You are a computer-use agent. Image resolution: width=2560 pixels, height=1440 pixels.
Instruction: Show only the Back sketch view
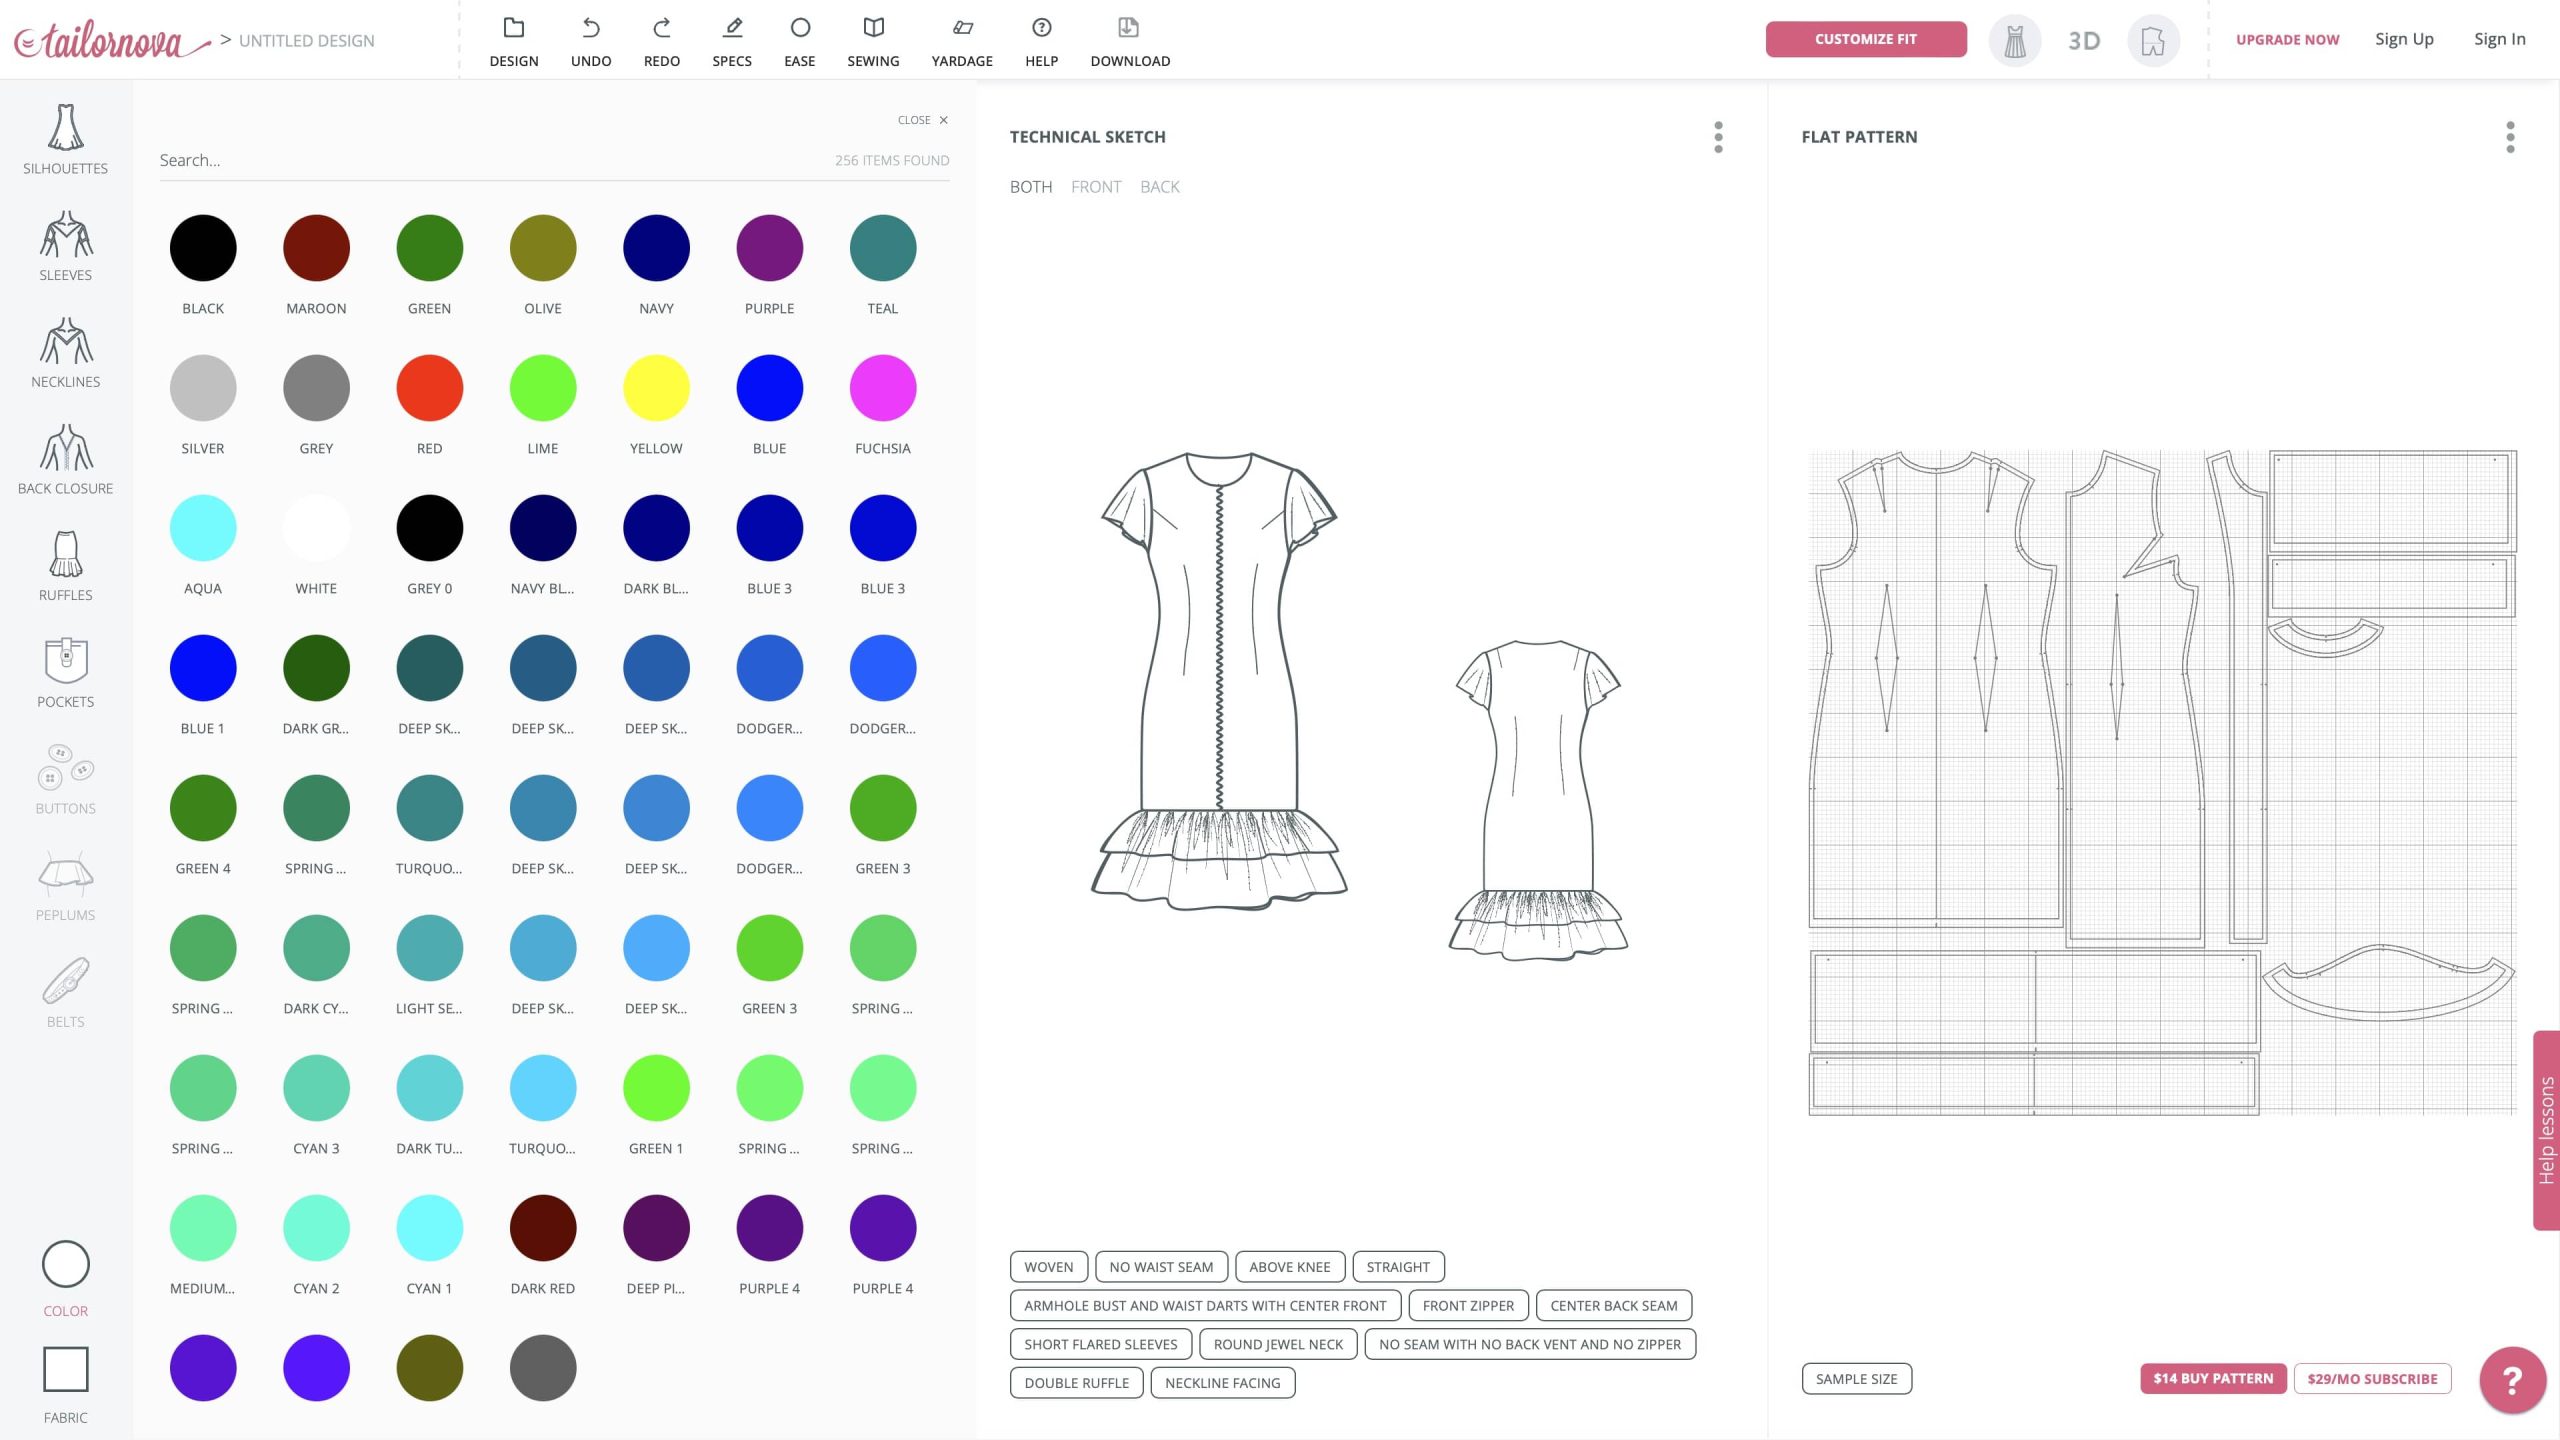(x=1159, y=187)
